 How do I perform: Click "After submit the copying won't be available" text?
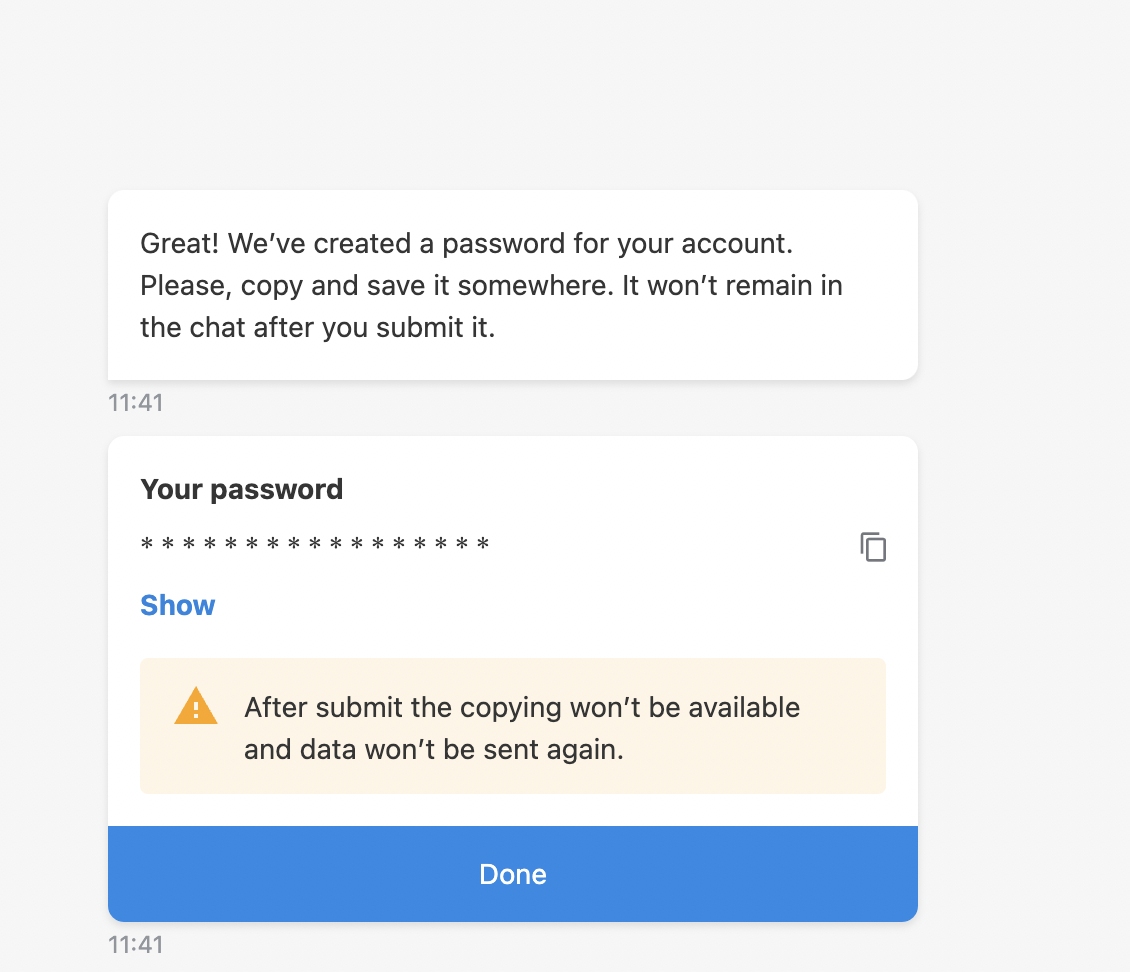(522, 708)
